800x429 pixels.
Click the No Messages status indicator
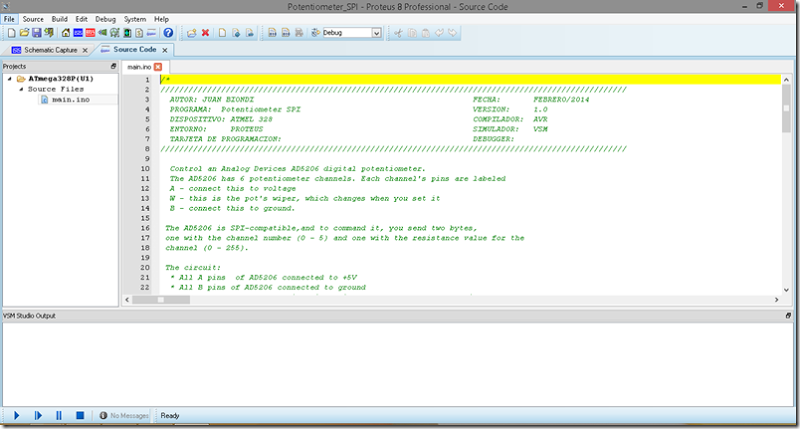tap(124, 416)
